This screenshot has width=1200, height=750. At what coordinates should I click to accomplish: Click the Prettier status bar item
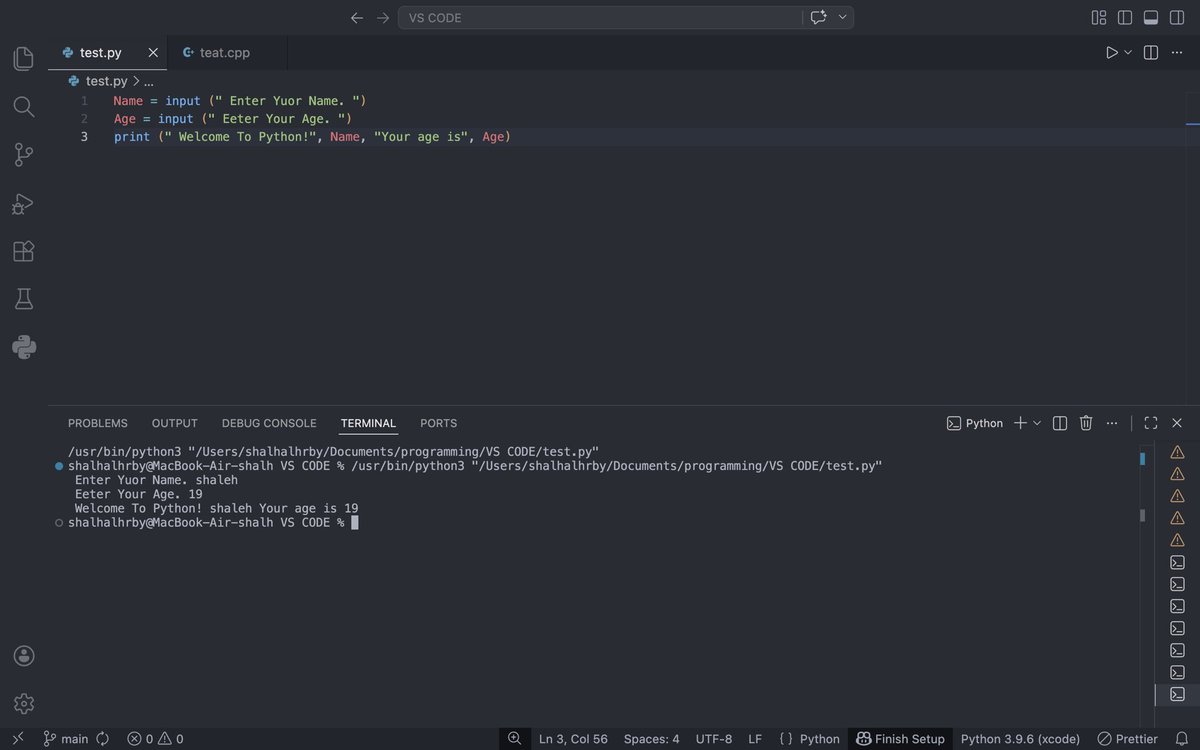[1128, 739]
